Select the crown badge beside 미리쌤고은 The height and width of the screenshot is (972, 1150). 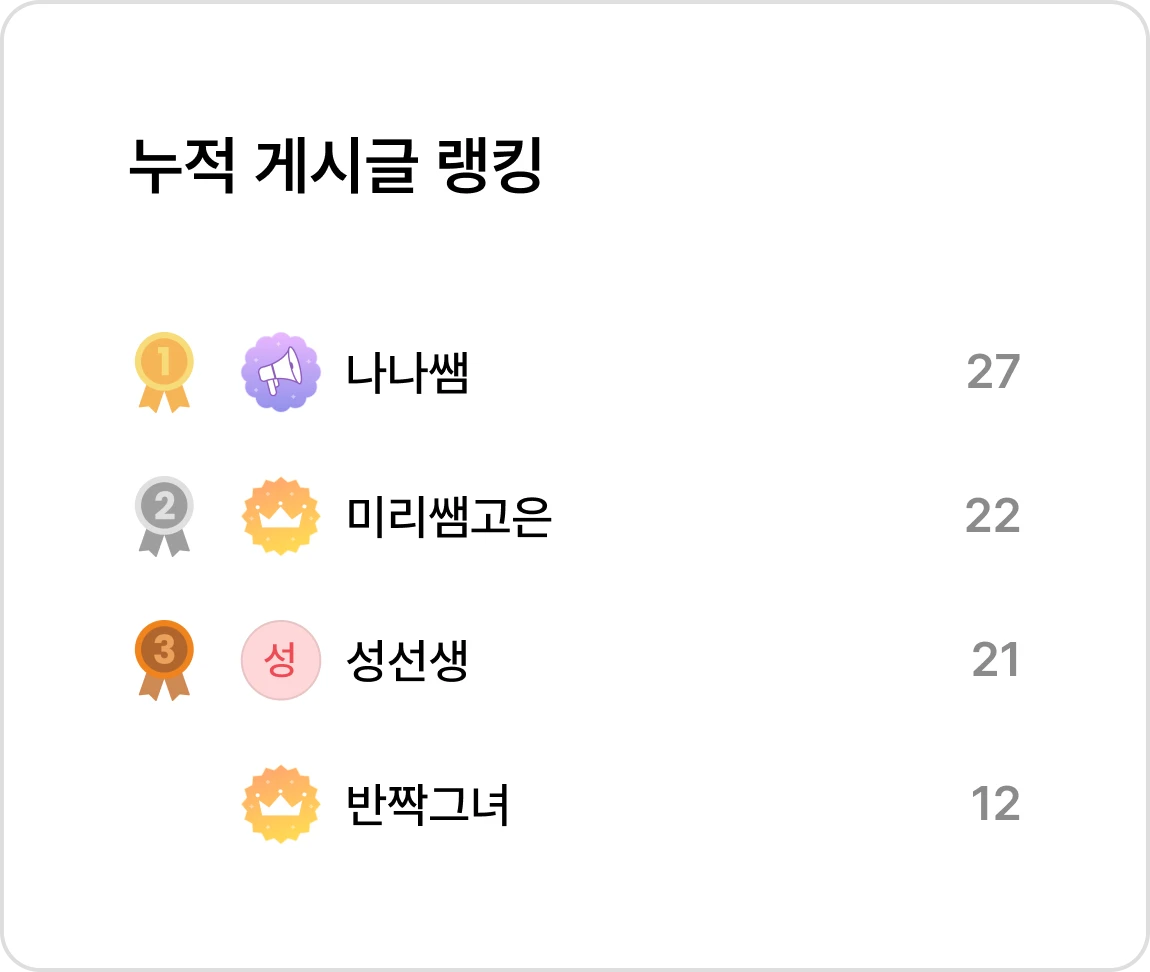pyautogui.click(x=281, y=516)
